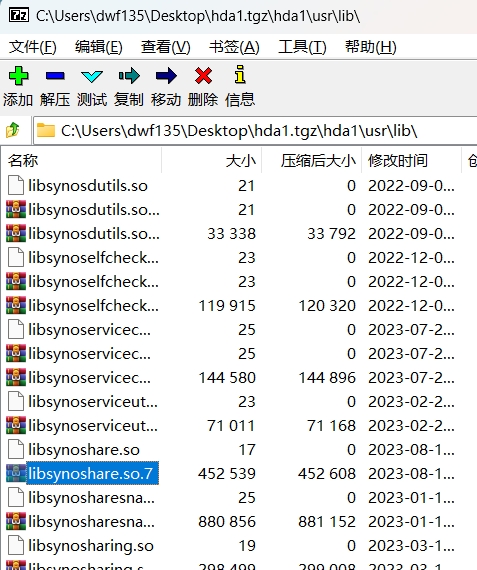477x570 pixels.
Task: Open the 书签(A) bookmarks menu
Action: click(234, 47)
